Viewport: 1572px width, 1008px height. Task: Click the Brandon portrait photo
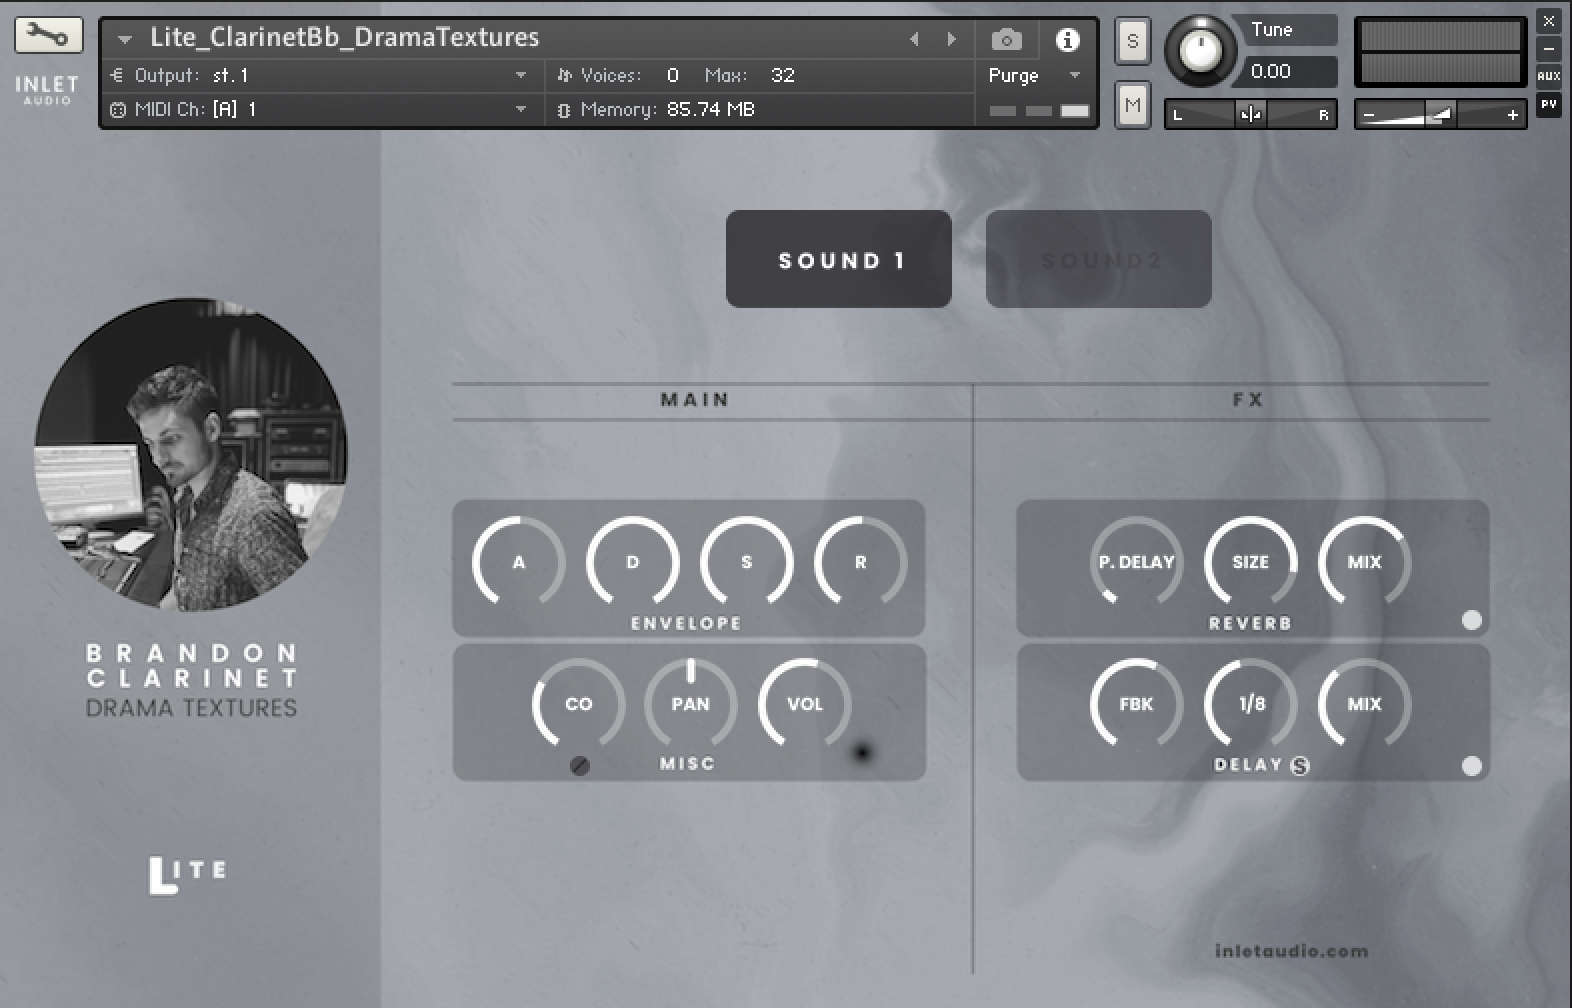click(x=191, y=453)
